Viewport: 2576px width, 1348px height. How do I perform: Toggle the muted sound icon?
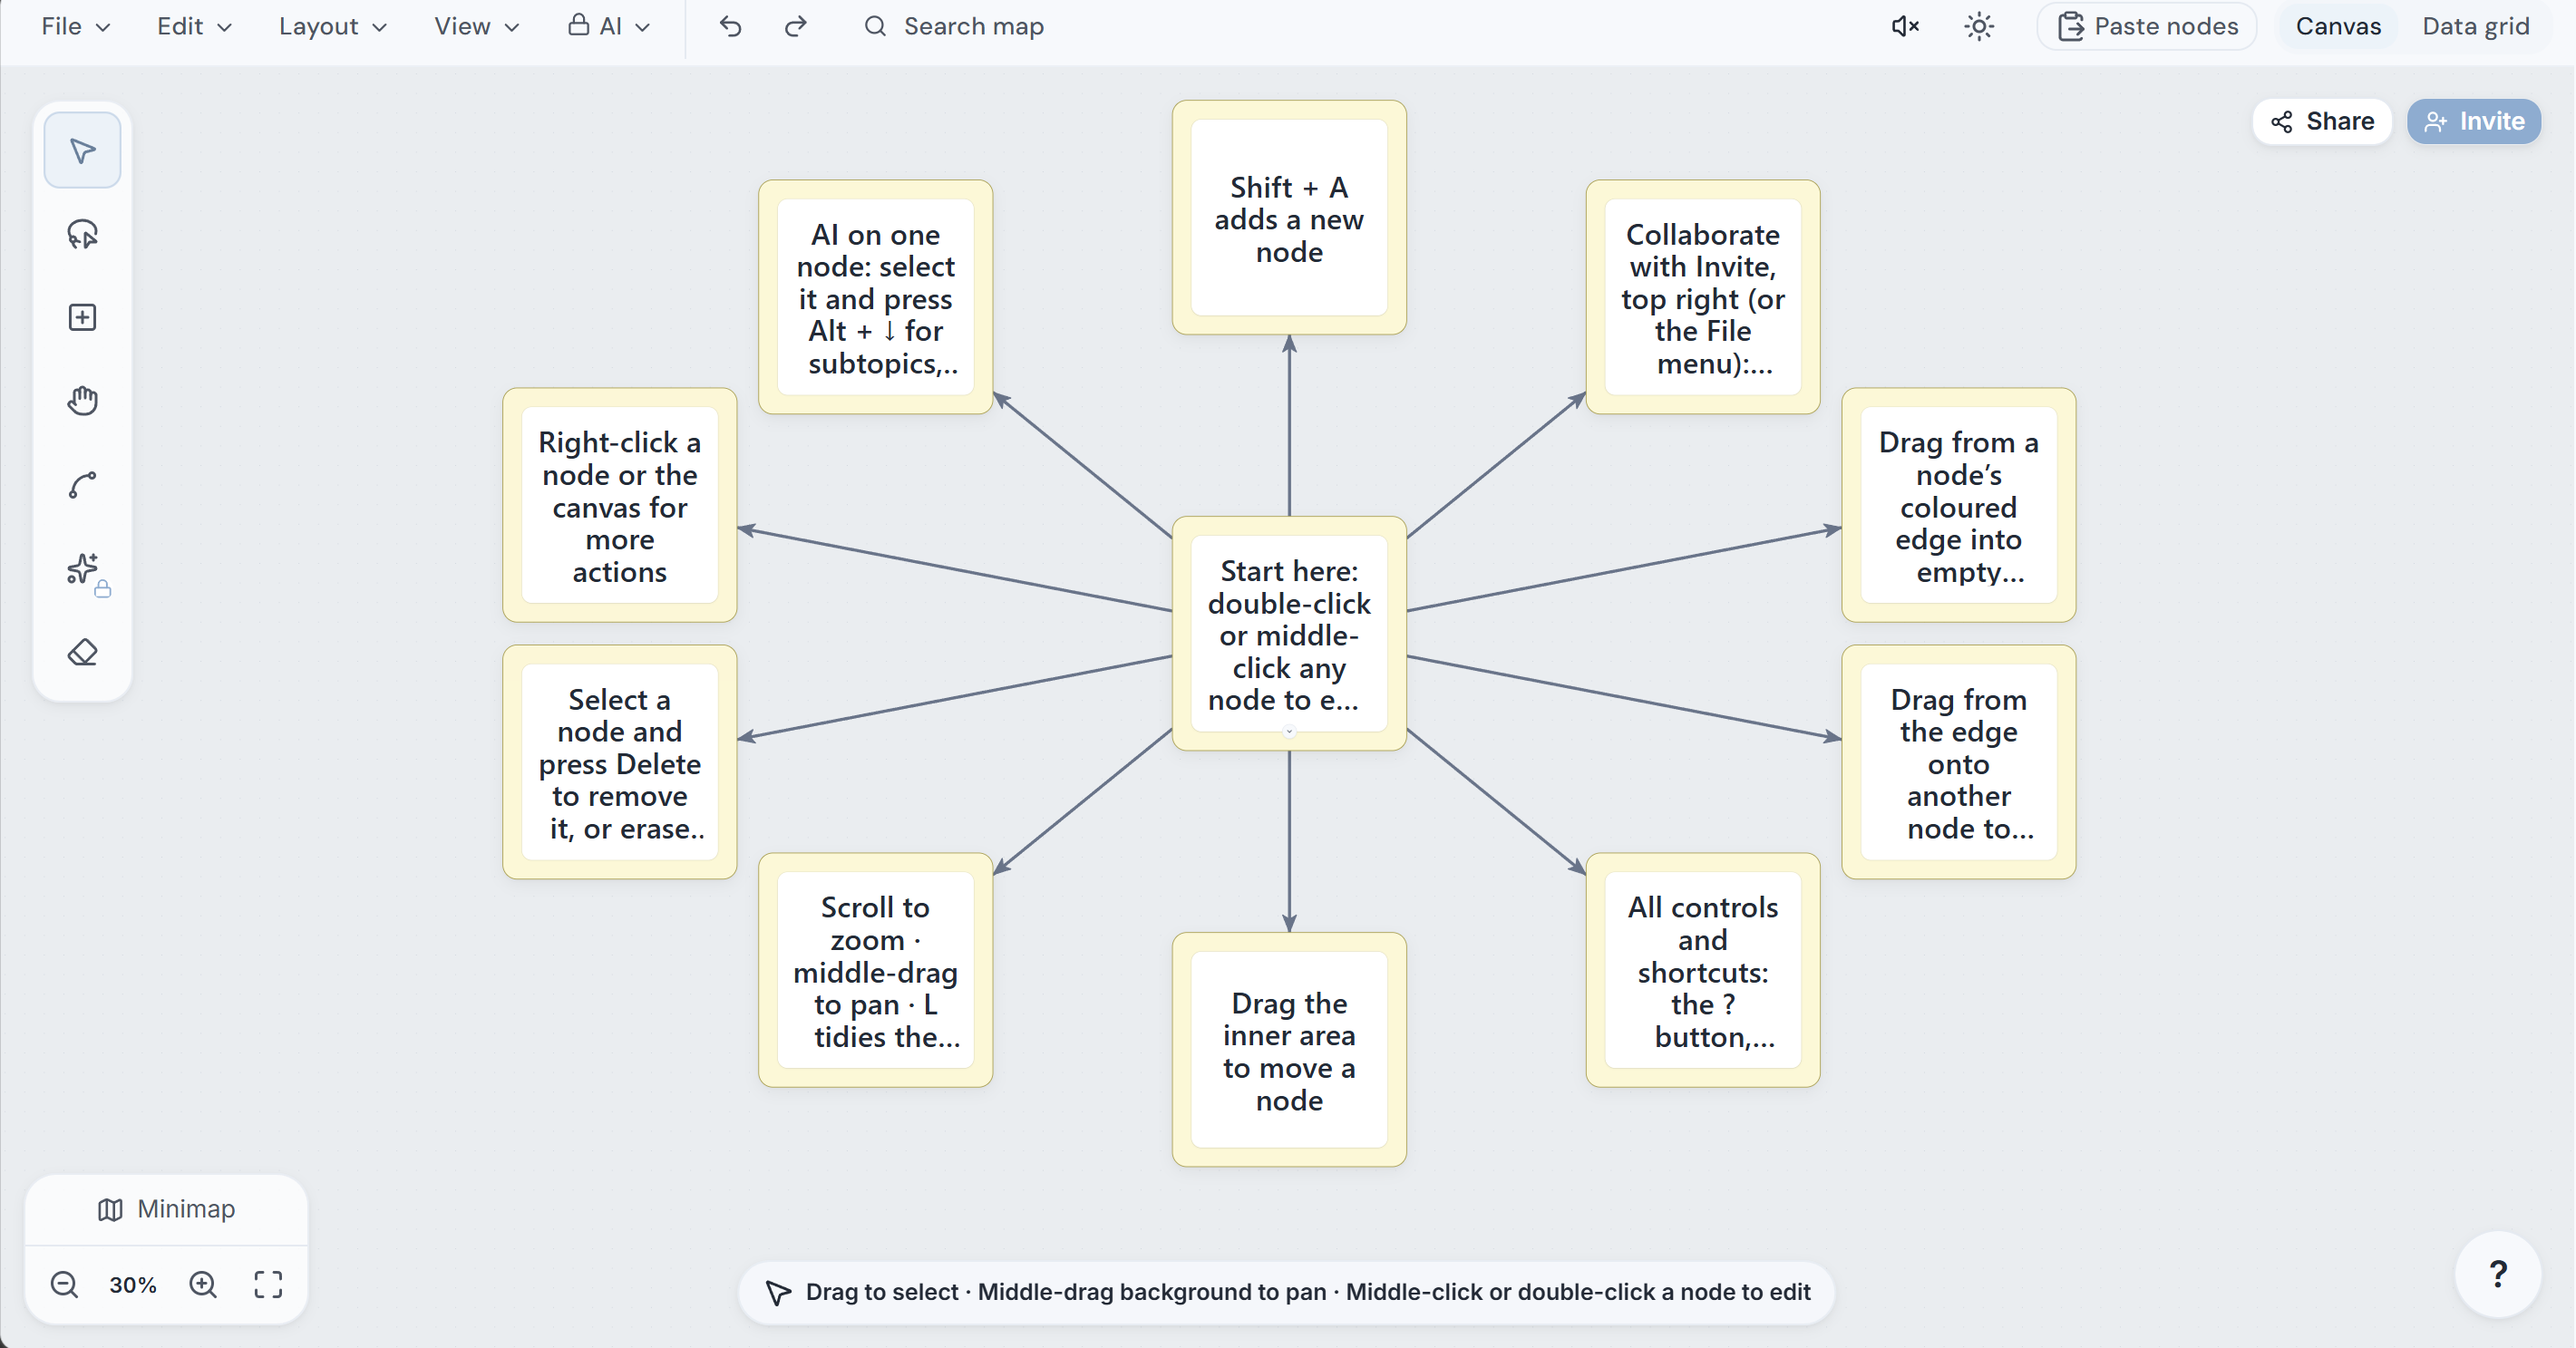1905,26
